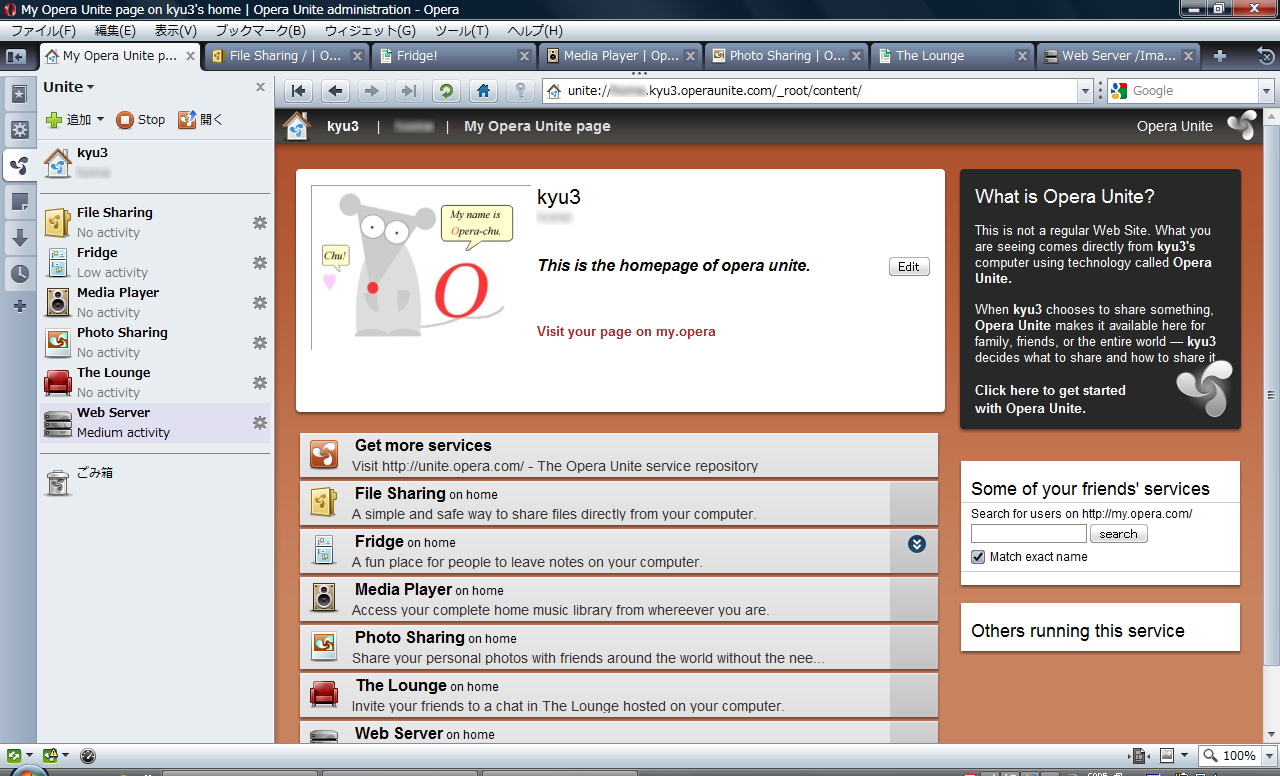Click the Rewind navigation button
1280x776 pixels.
pos(298,91)
